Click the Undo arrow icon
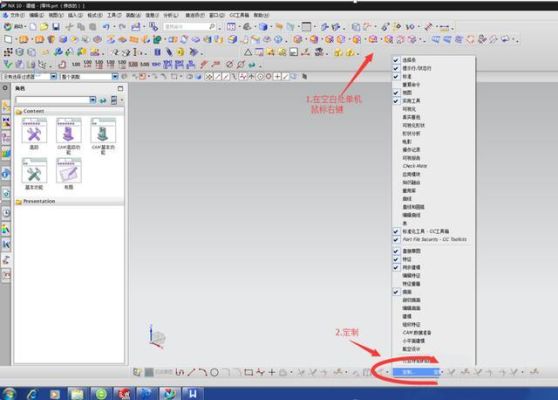Viewport: 558px width, 400px height. [106, 27]
